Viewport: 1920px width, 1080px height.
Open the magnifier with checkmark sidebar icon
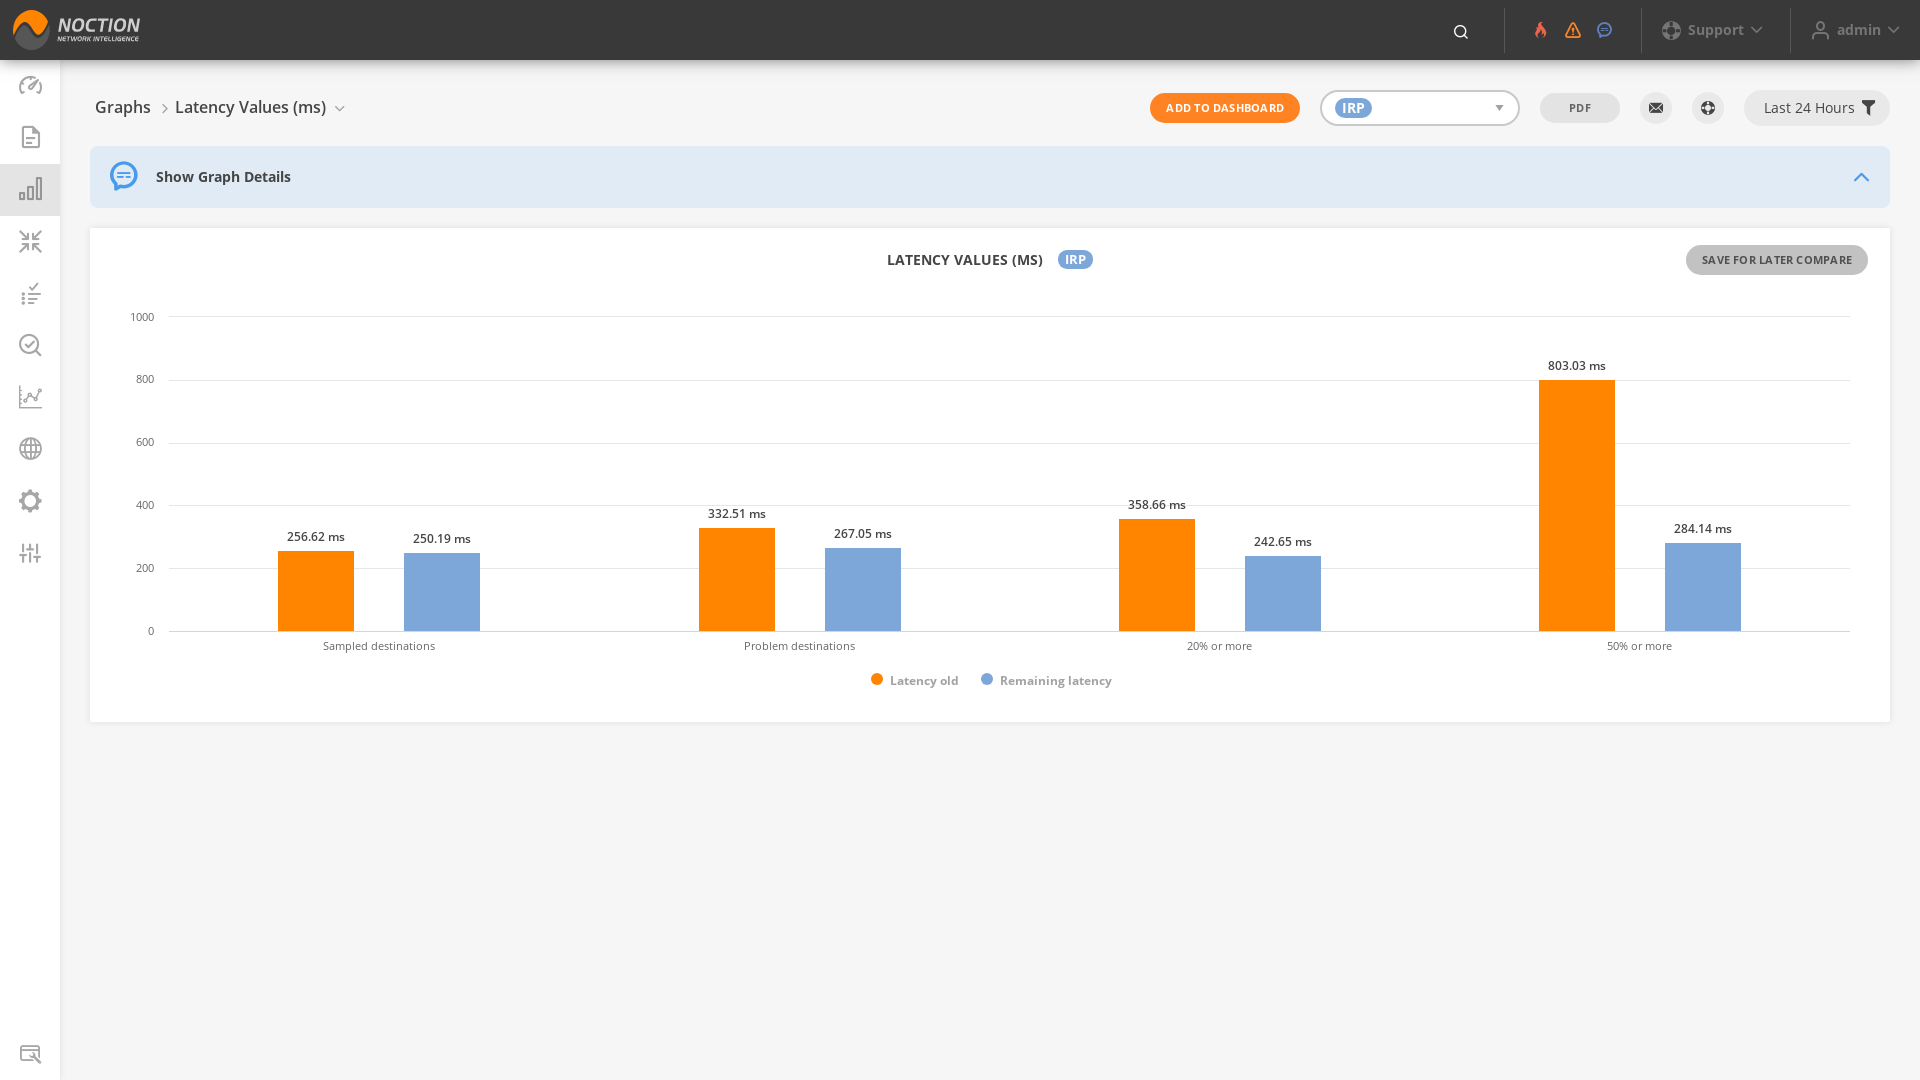click(30, 345)
